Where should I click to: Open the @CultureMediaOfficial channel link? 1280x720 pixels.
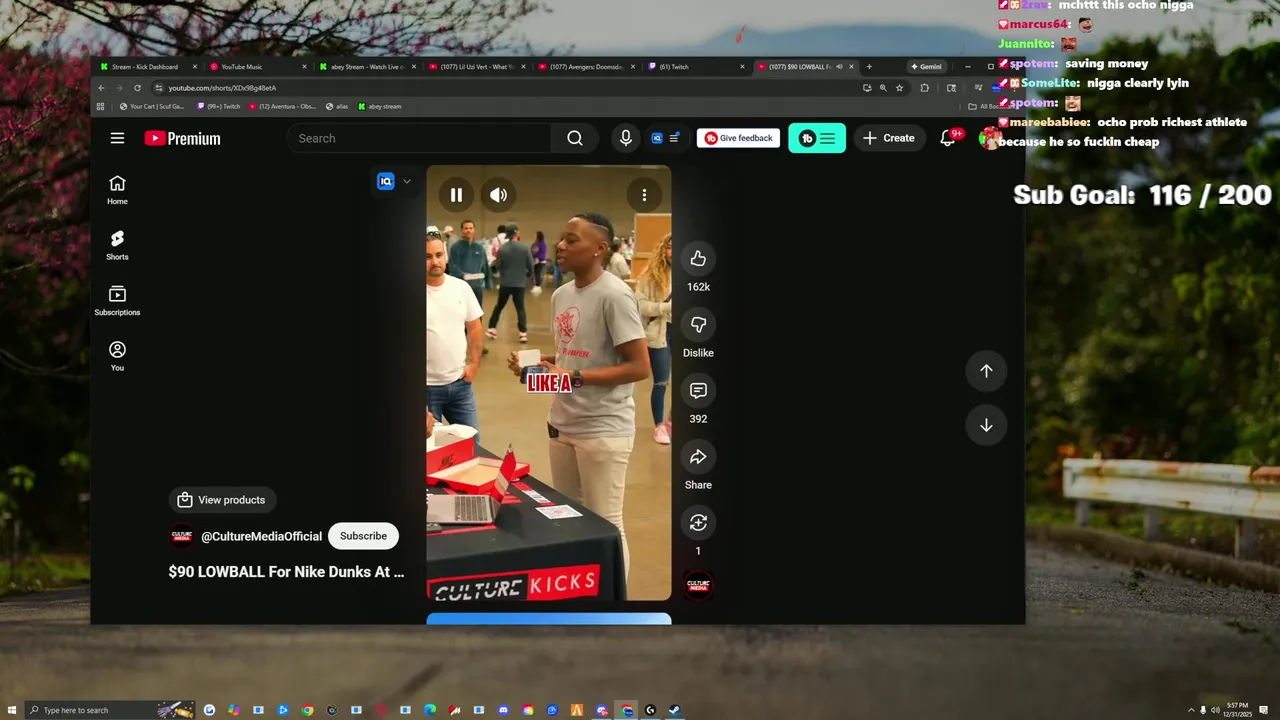[261, 536]
